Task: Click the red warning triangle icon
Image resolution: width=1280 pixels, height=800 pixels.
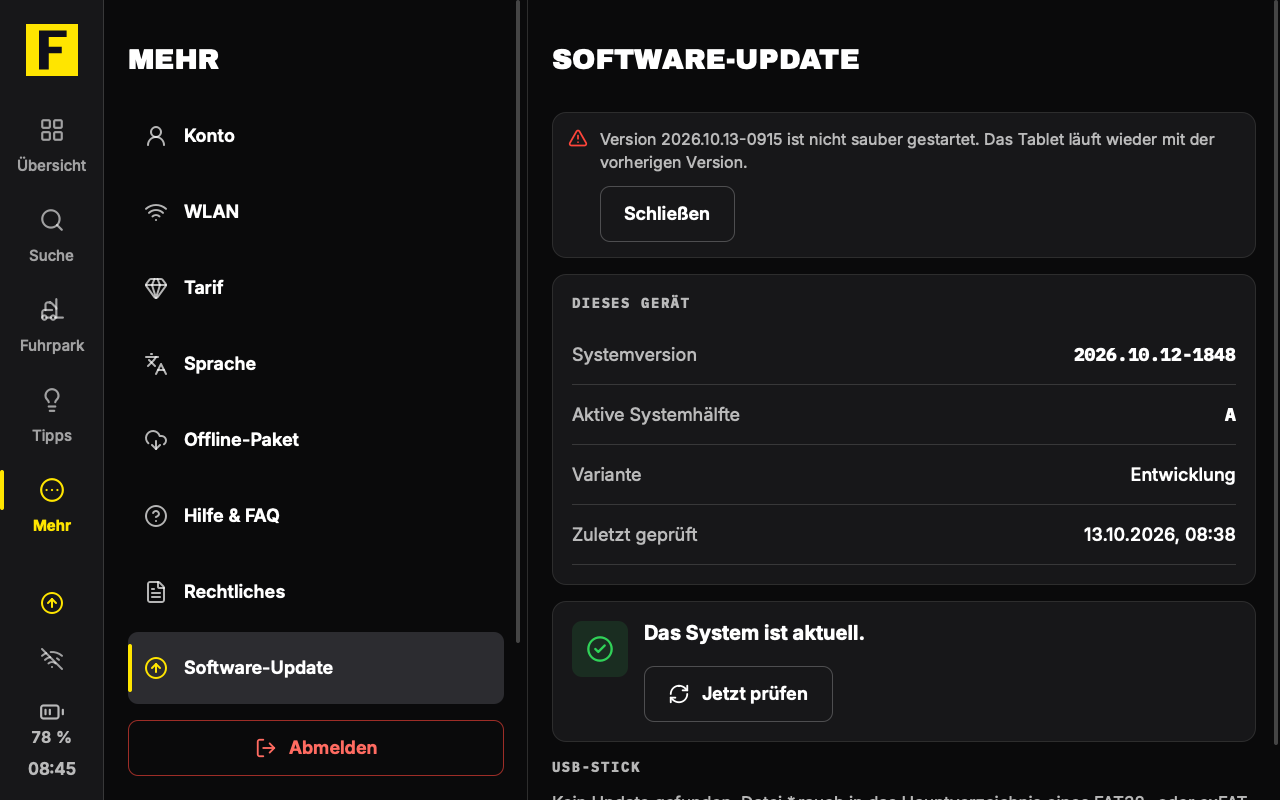Action: point(578,139)
